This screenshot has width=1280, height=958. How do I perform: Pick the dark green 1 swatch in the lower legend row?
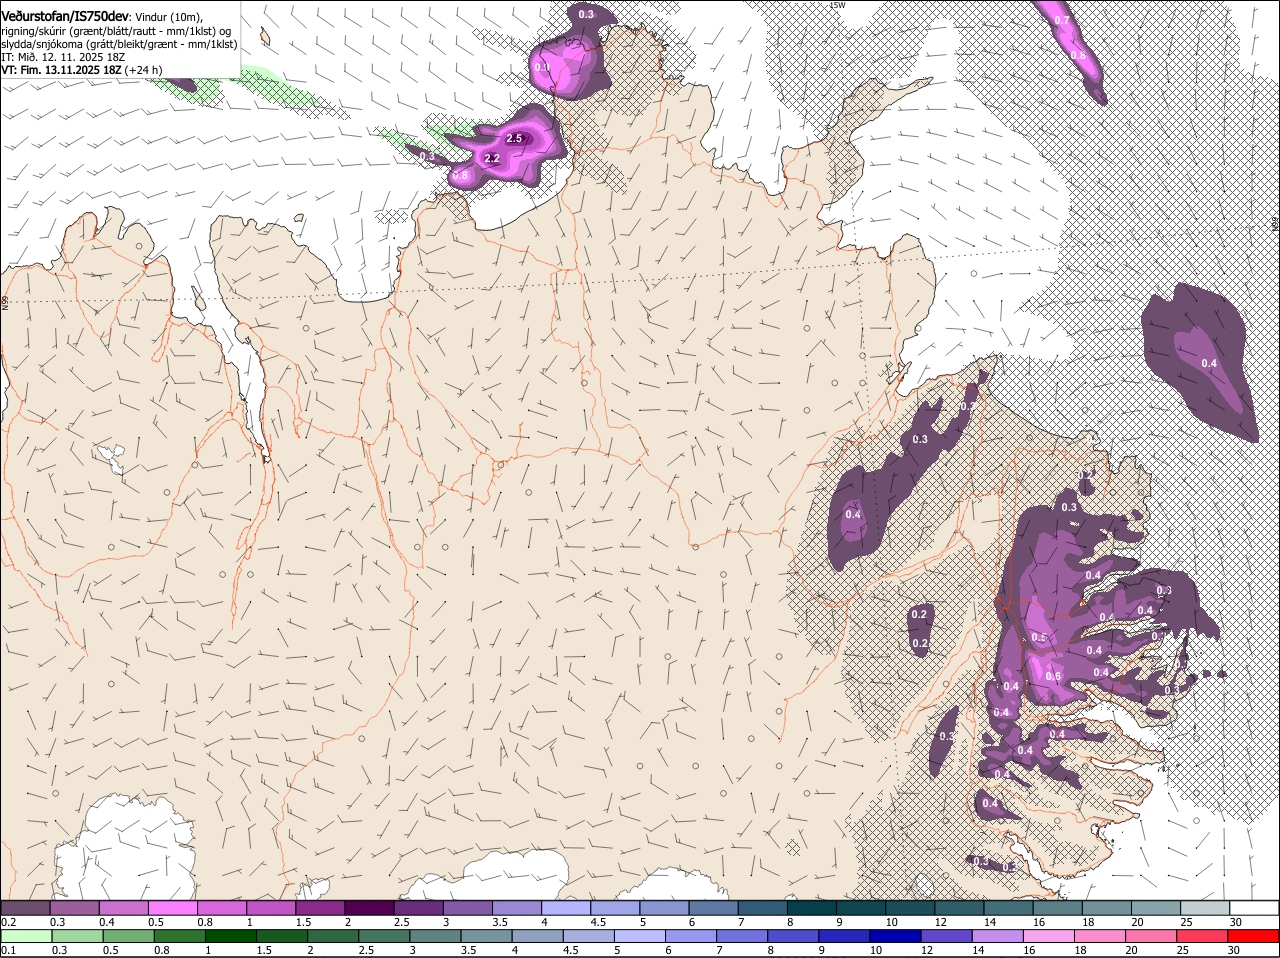pyautogui.click(x=231, y=936)
